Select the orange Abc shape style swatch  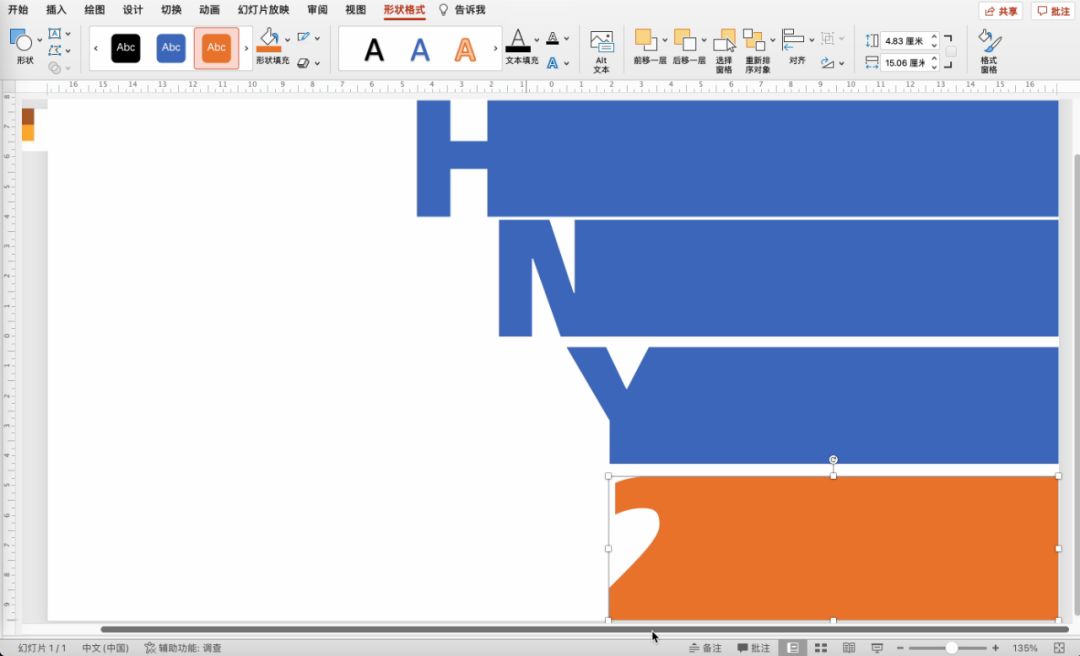click(x=216, y=48)
